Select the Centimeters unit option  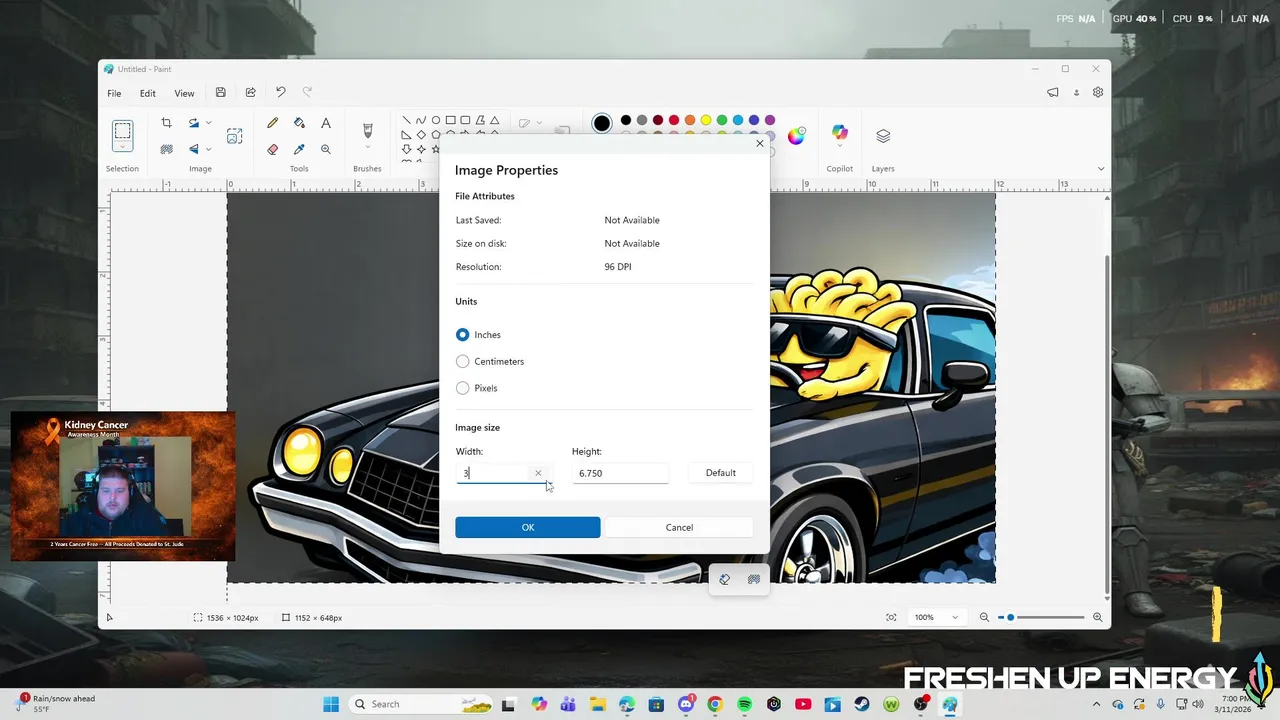pyautogui.click(x=462, y=361)
